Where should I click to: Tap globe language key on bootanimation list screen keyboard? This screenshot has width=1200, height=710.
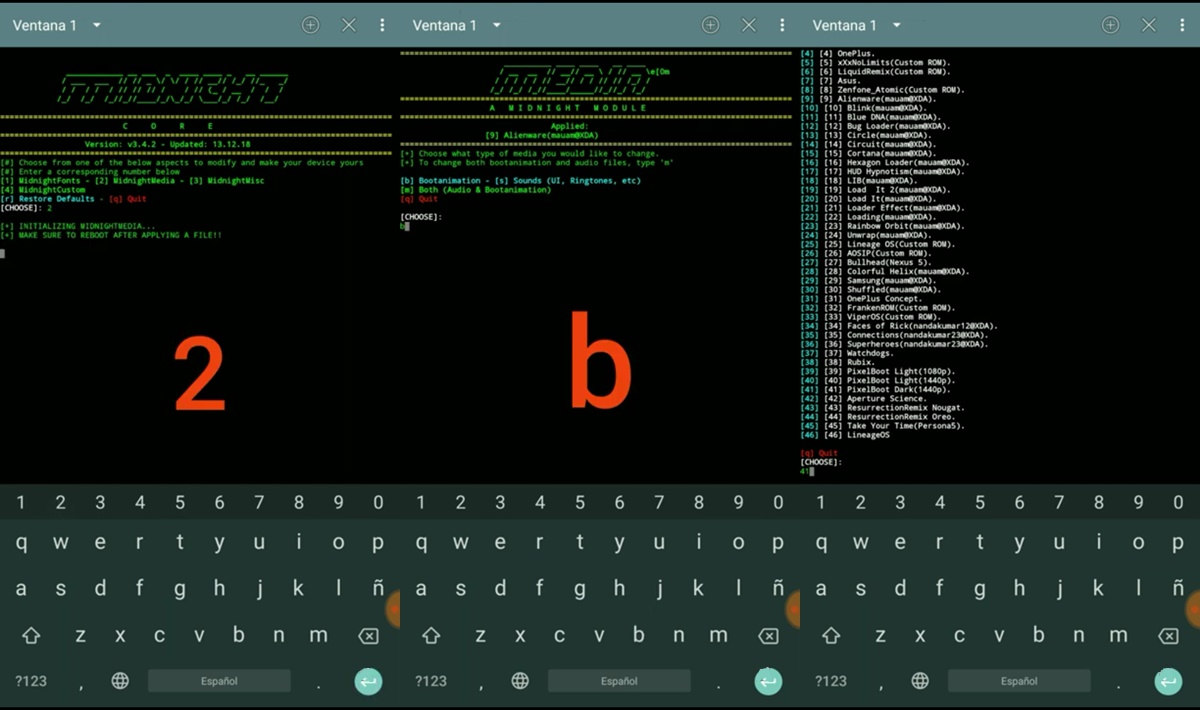click(x=920, y=681)
